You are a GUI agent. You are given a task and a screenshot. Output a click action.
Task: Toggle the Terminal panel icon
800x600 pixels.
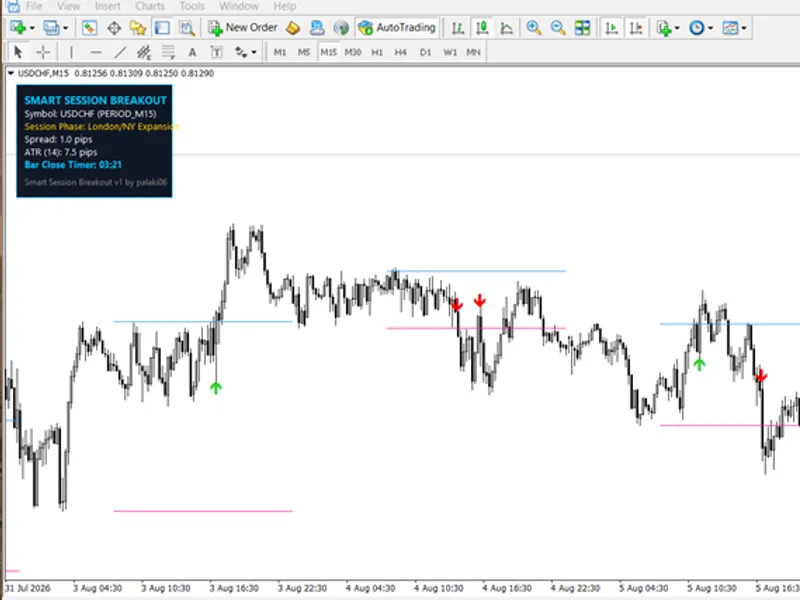tap(162, 28)
